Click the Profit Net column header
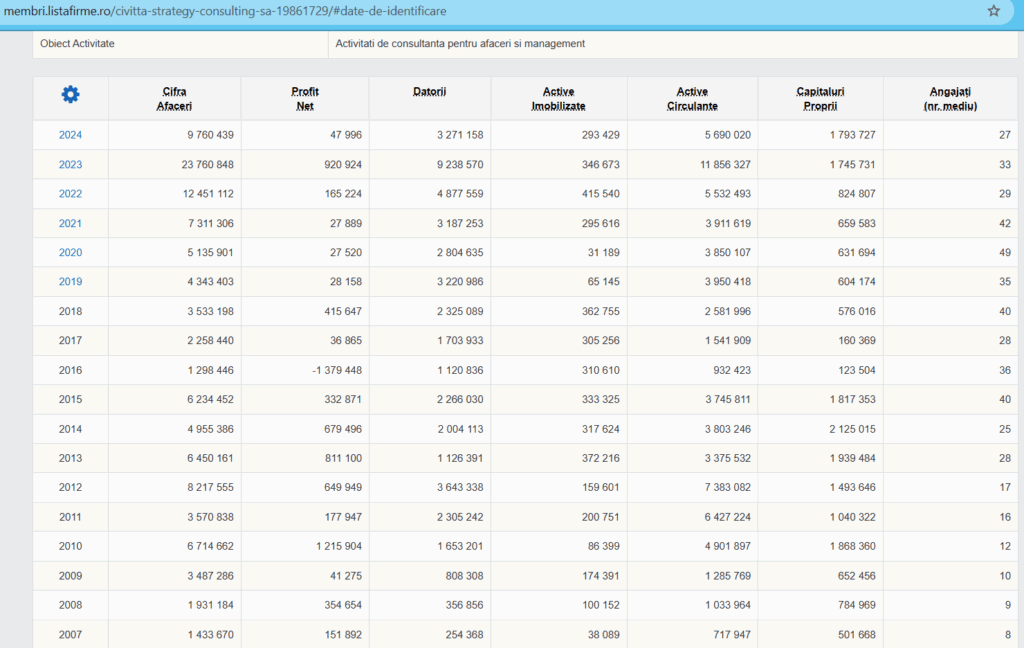The image size is (1024, 648). coord(305,99)
